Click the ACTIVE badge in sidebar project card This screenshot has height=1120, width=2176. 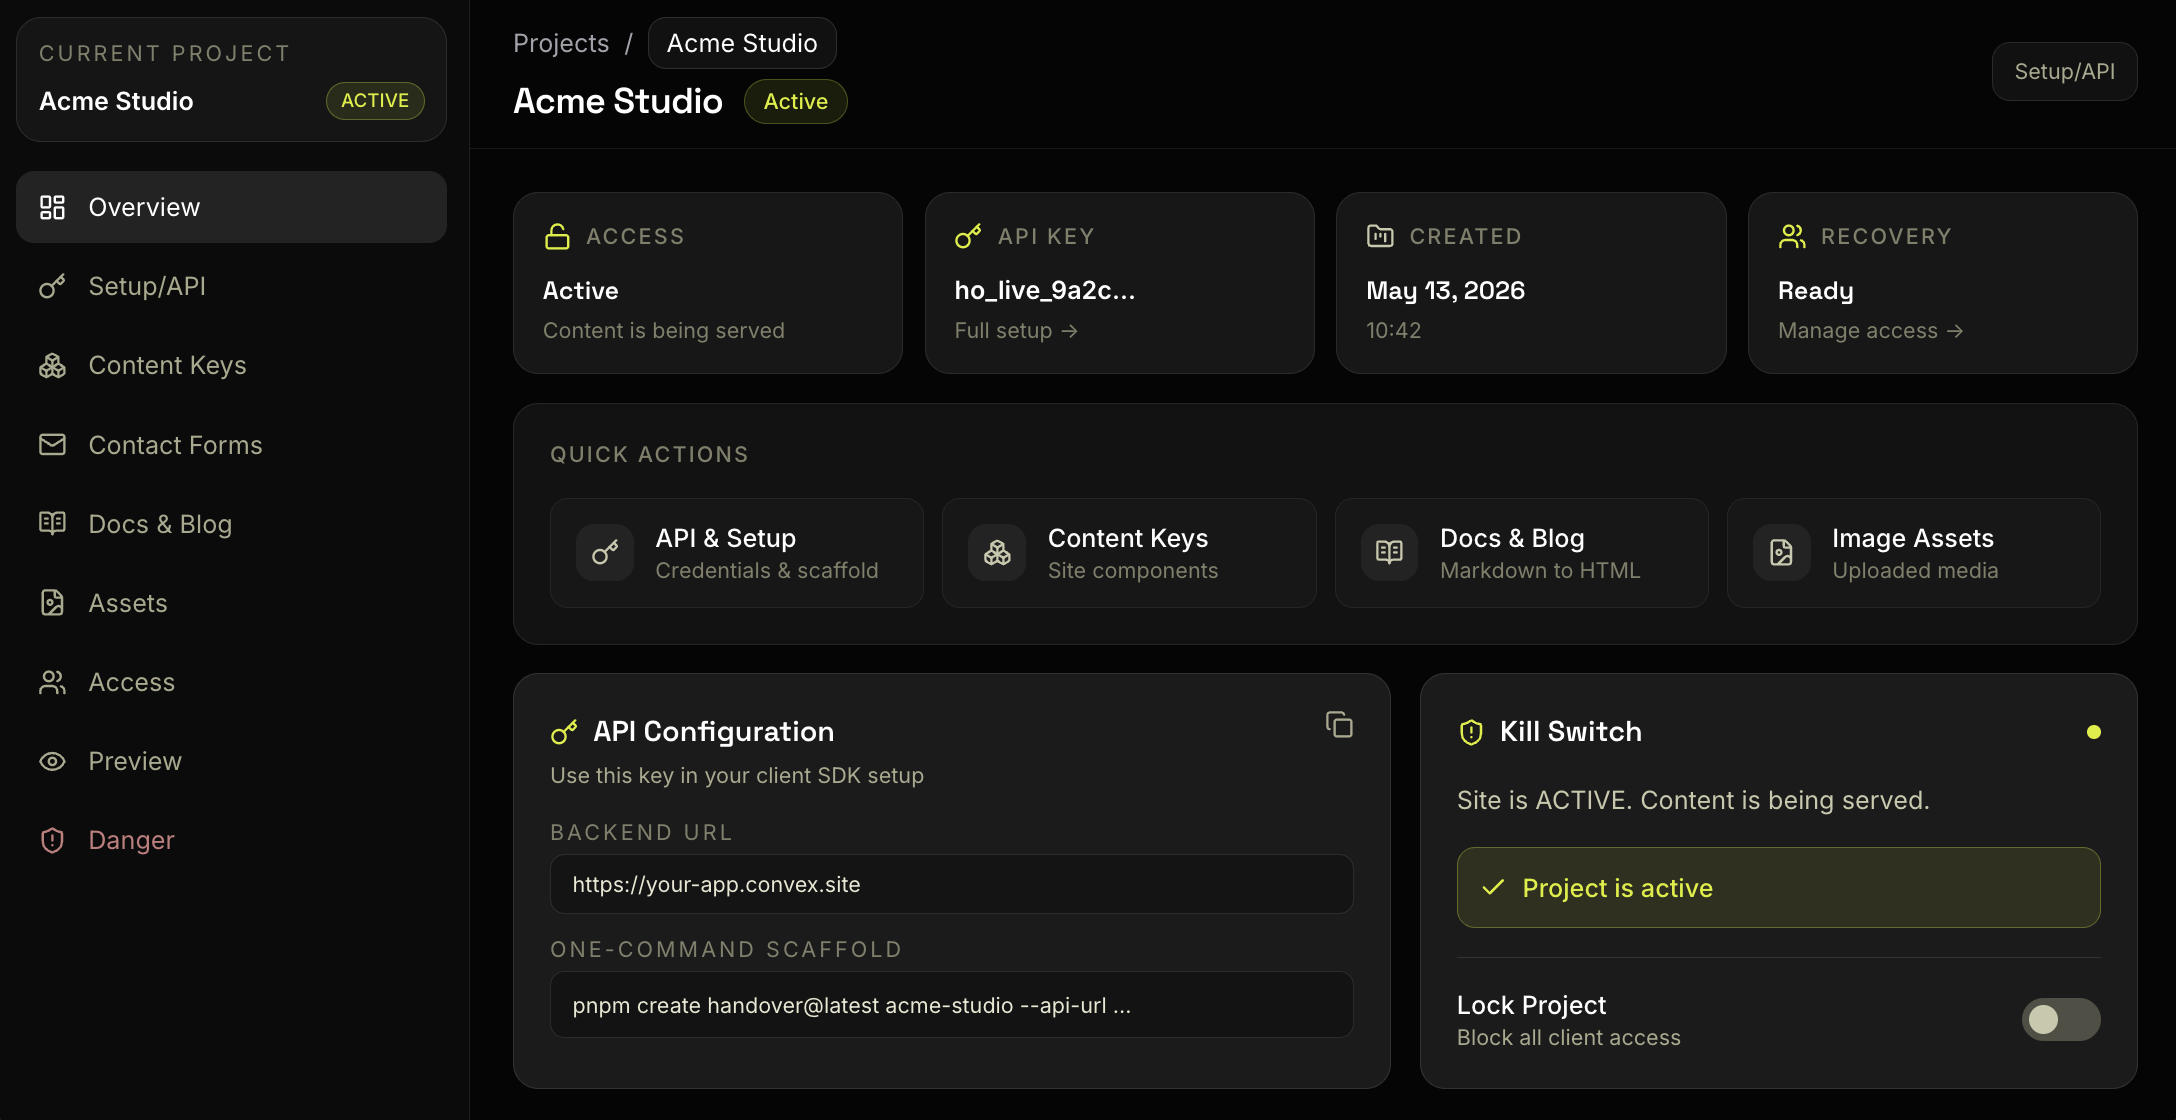pos(375,100)
